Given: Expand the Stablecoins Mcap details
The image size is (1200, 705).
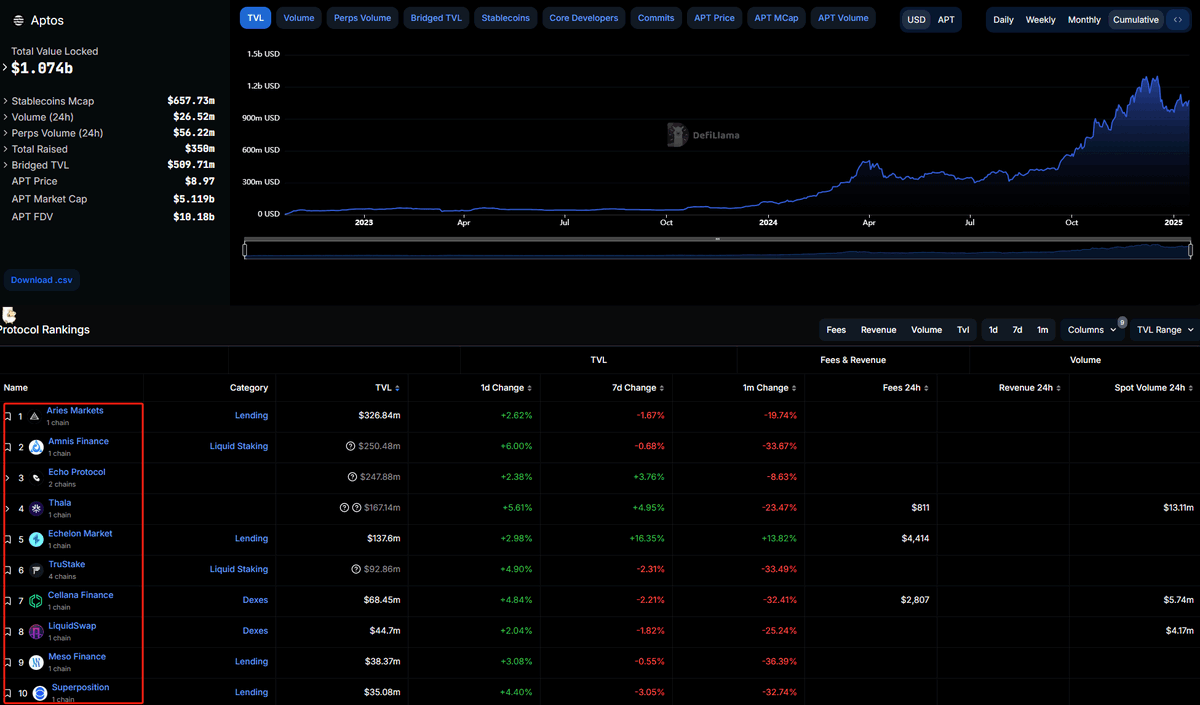Looking at the screenshot, I should (x=5, y=101).
